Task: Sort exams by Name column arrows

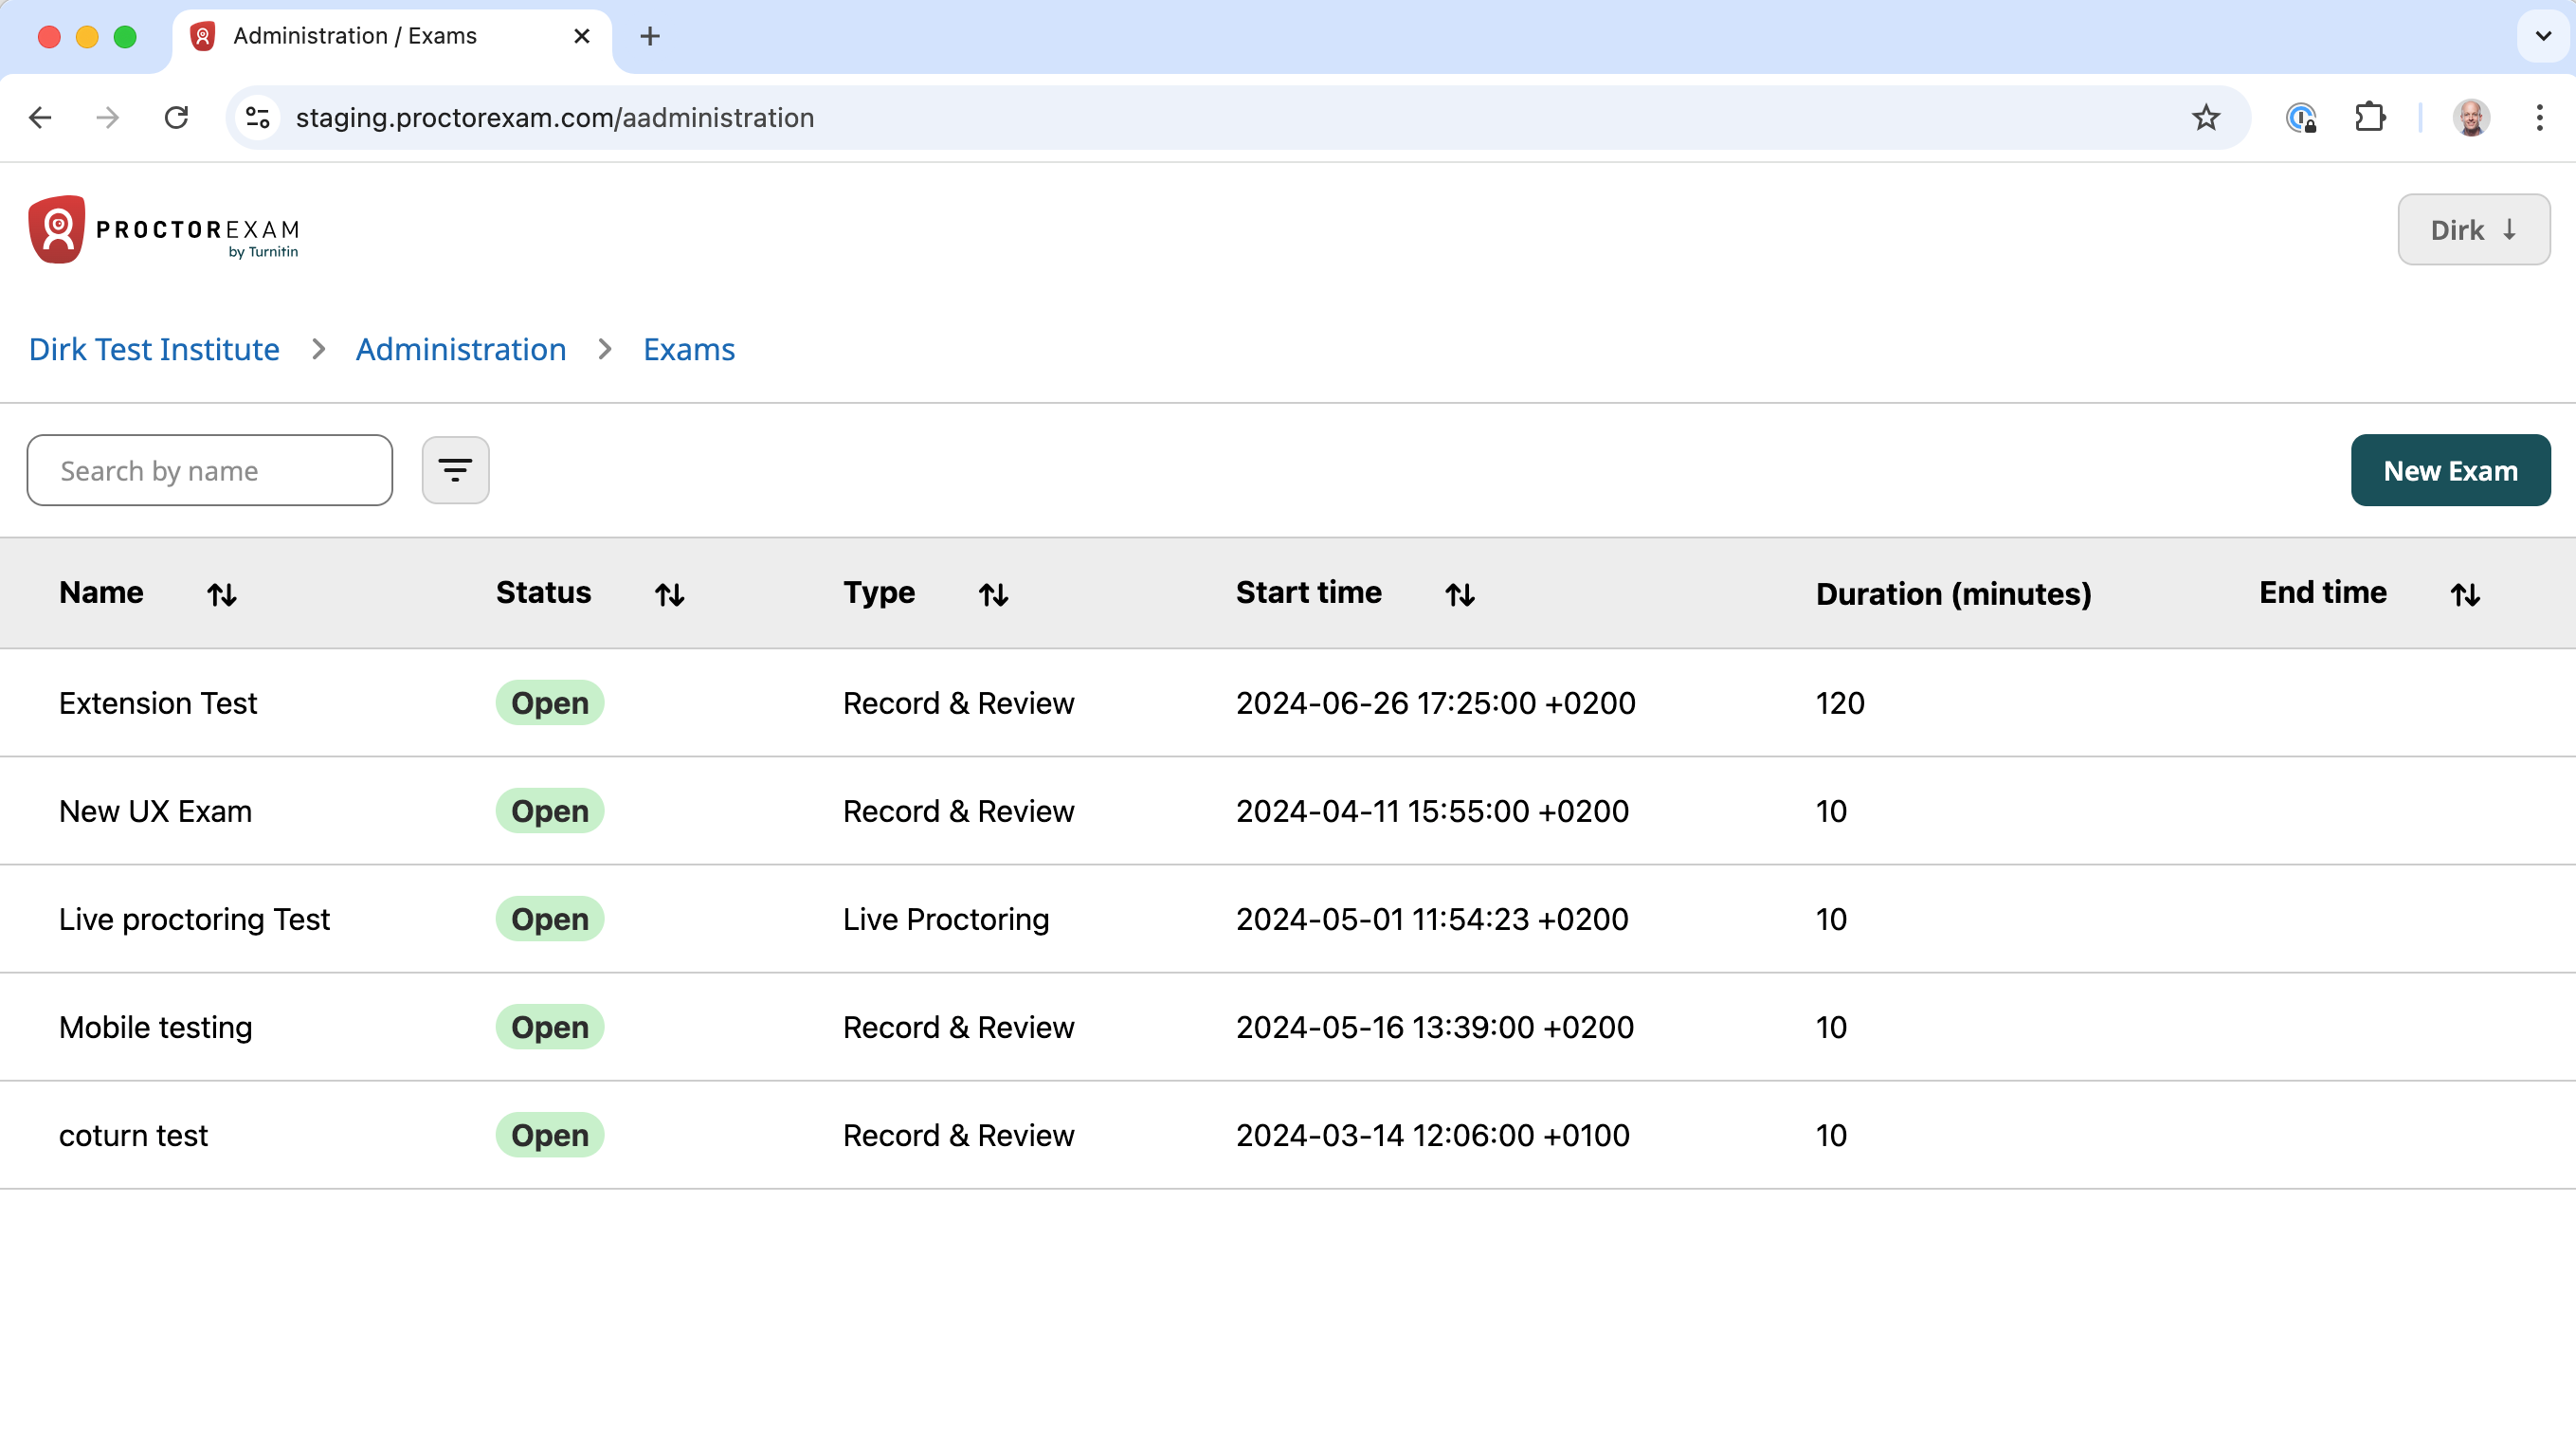Action: pyautogui.click(x=222, y=595)
